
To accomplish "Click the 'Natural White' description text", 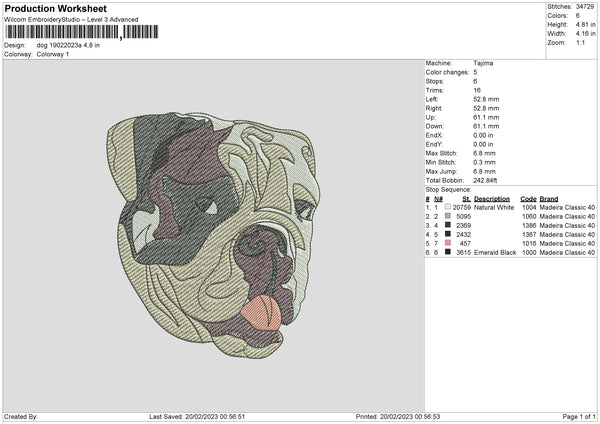I will coord(494,207).
